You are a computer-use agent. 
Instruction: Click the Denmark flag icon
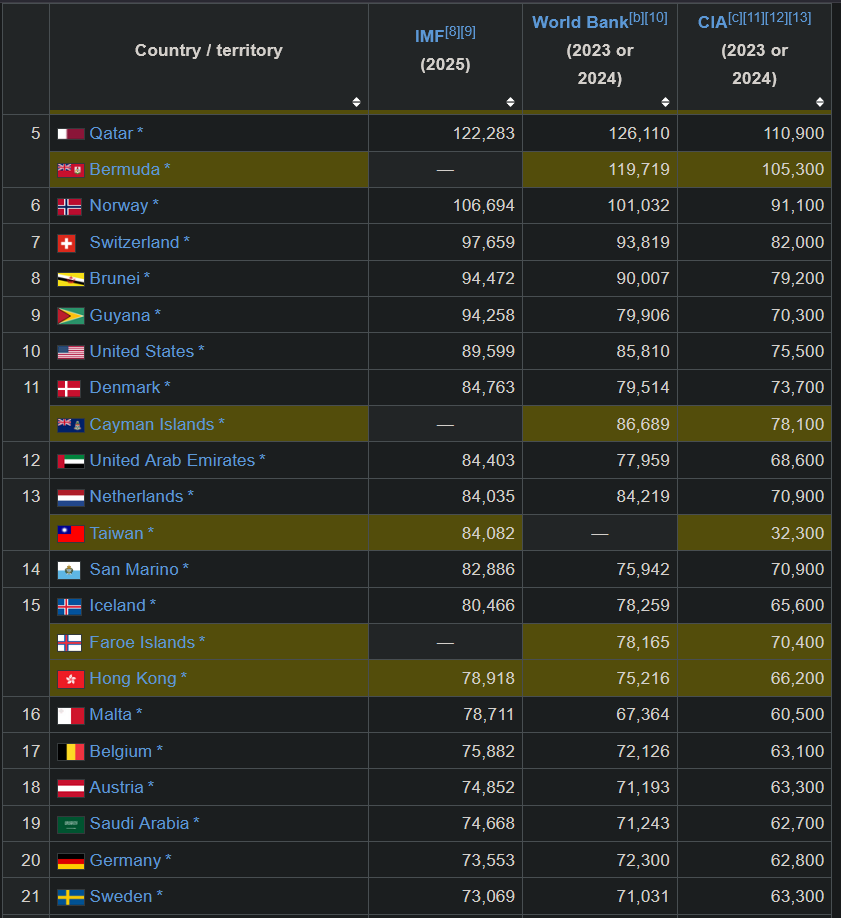[x=69, y=389]
